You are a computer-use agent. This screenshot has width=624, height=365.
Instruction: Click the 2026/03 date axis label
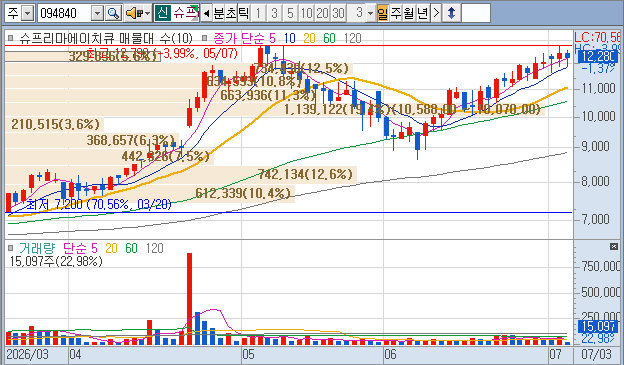click(28, 354)
